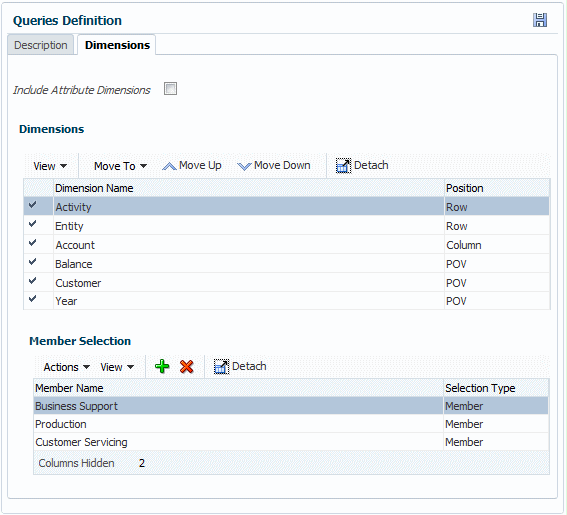The height and width of the screenshot is (515, 567).
Task: Click the Selection Type column header
Action: pos(496,388)
